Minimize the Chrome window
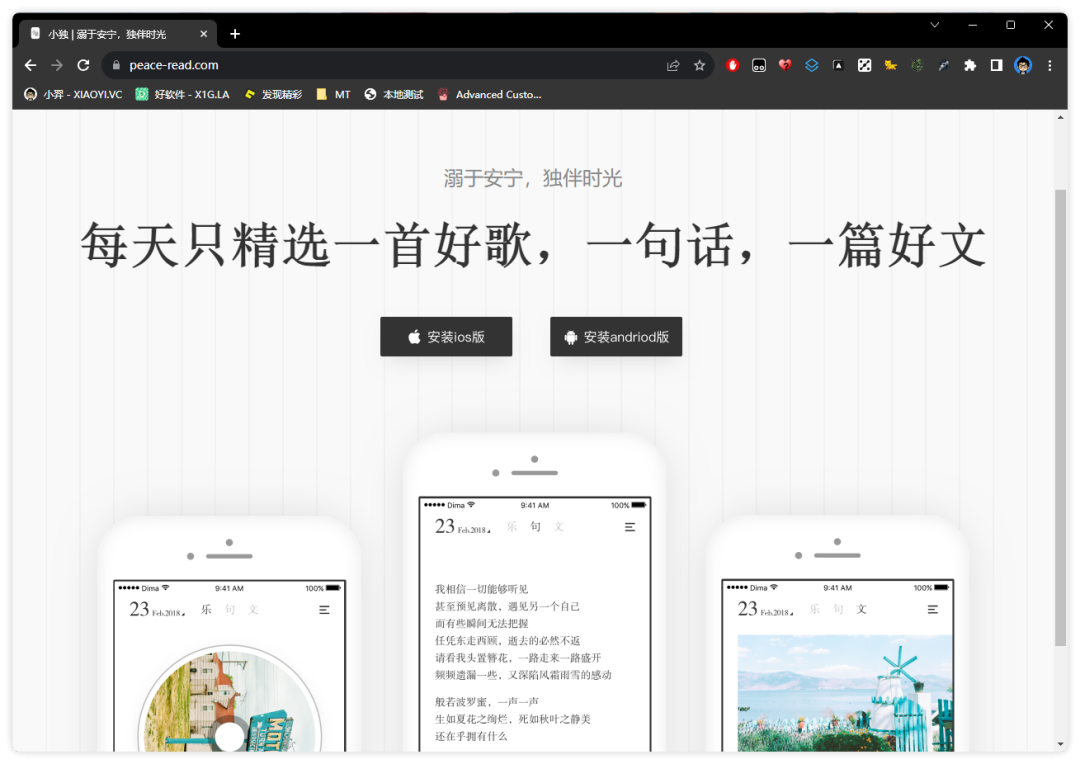The height and width of the screenshot is (764, 1080). point(973,25)
